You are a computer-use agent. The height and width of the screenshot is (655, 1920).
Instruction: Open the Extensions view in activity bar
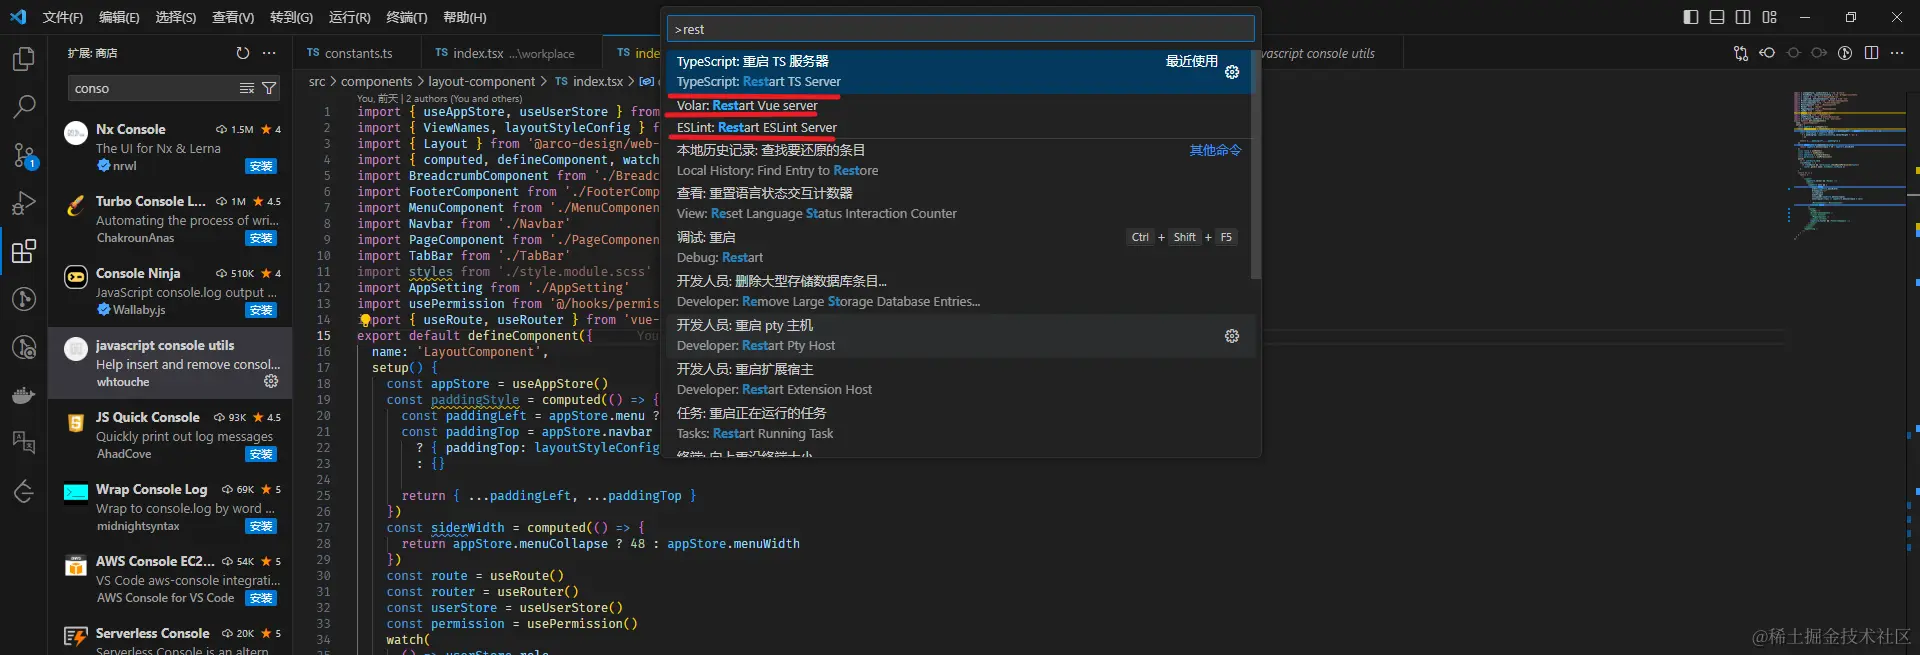(24, 251)
